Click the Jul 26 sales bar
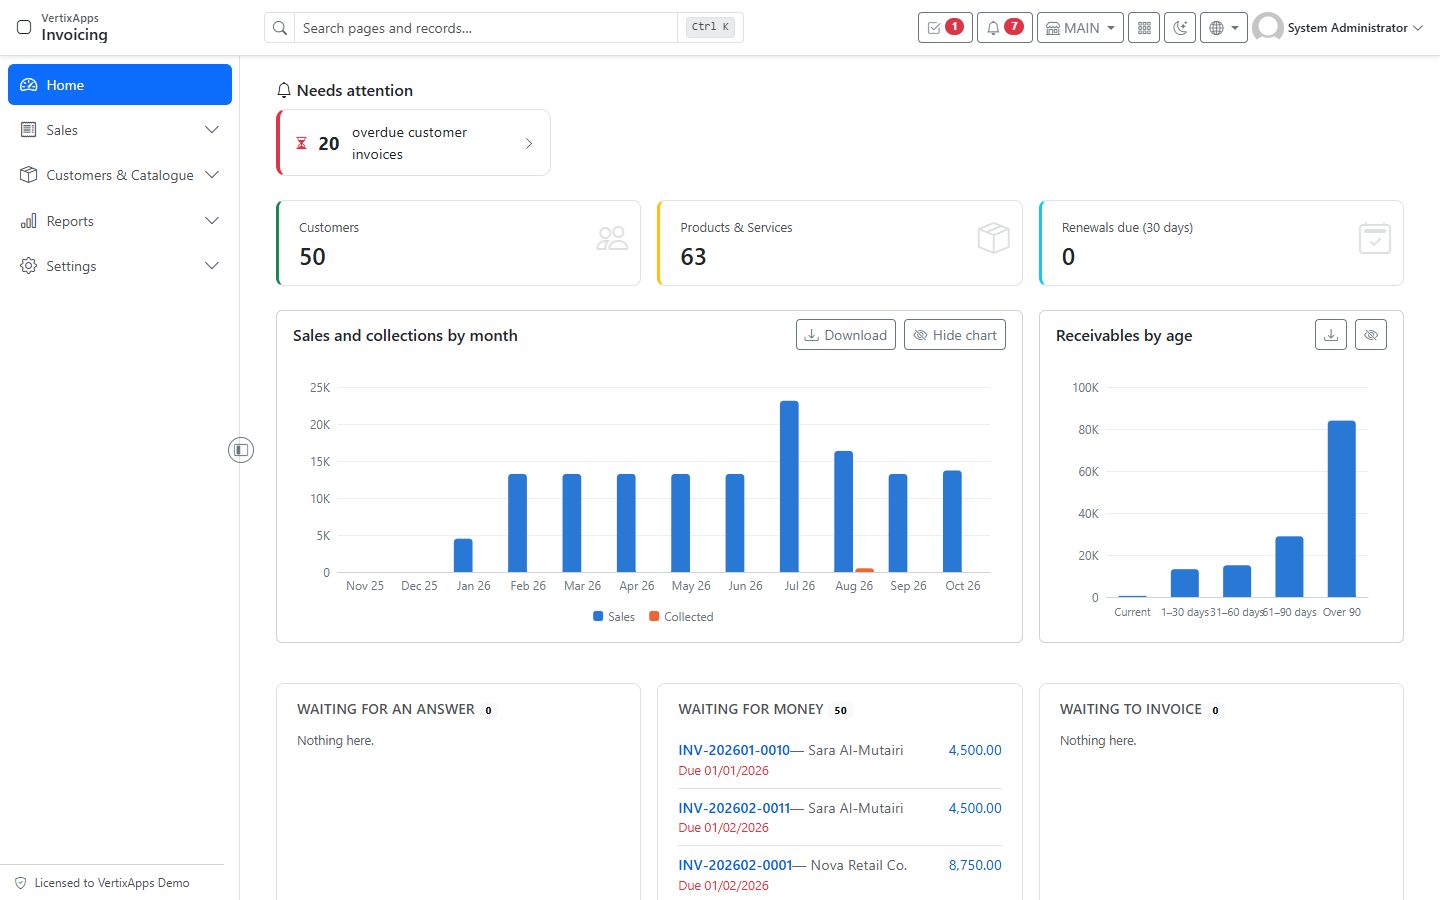Viewport: 1440px width, 900px height. (789, 486)
